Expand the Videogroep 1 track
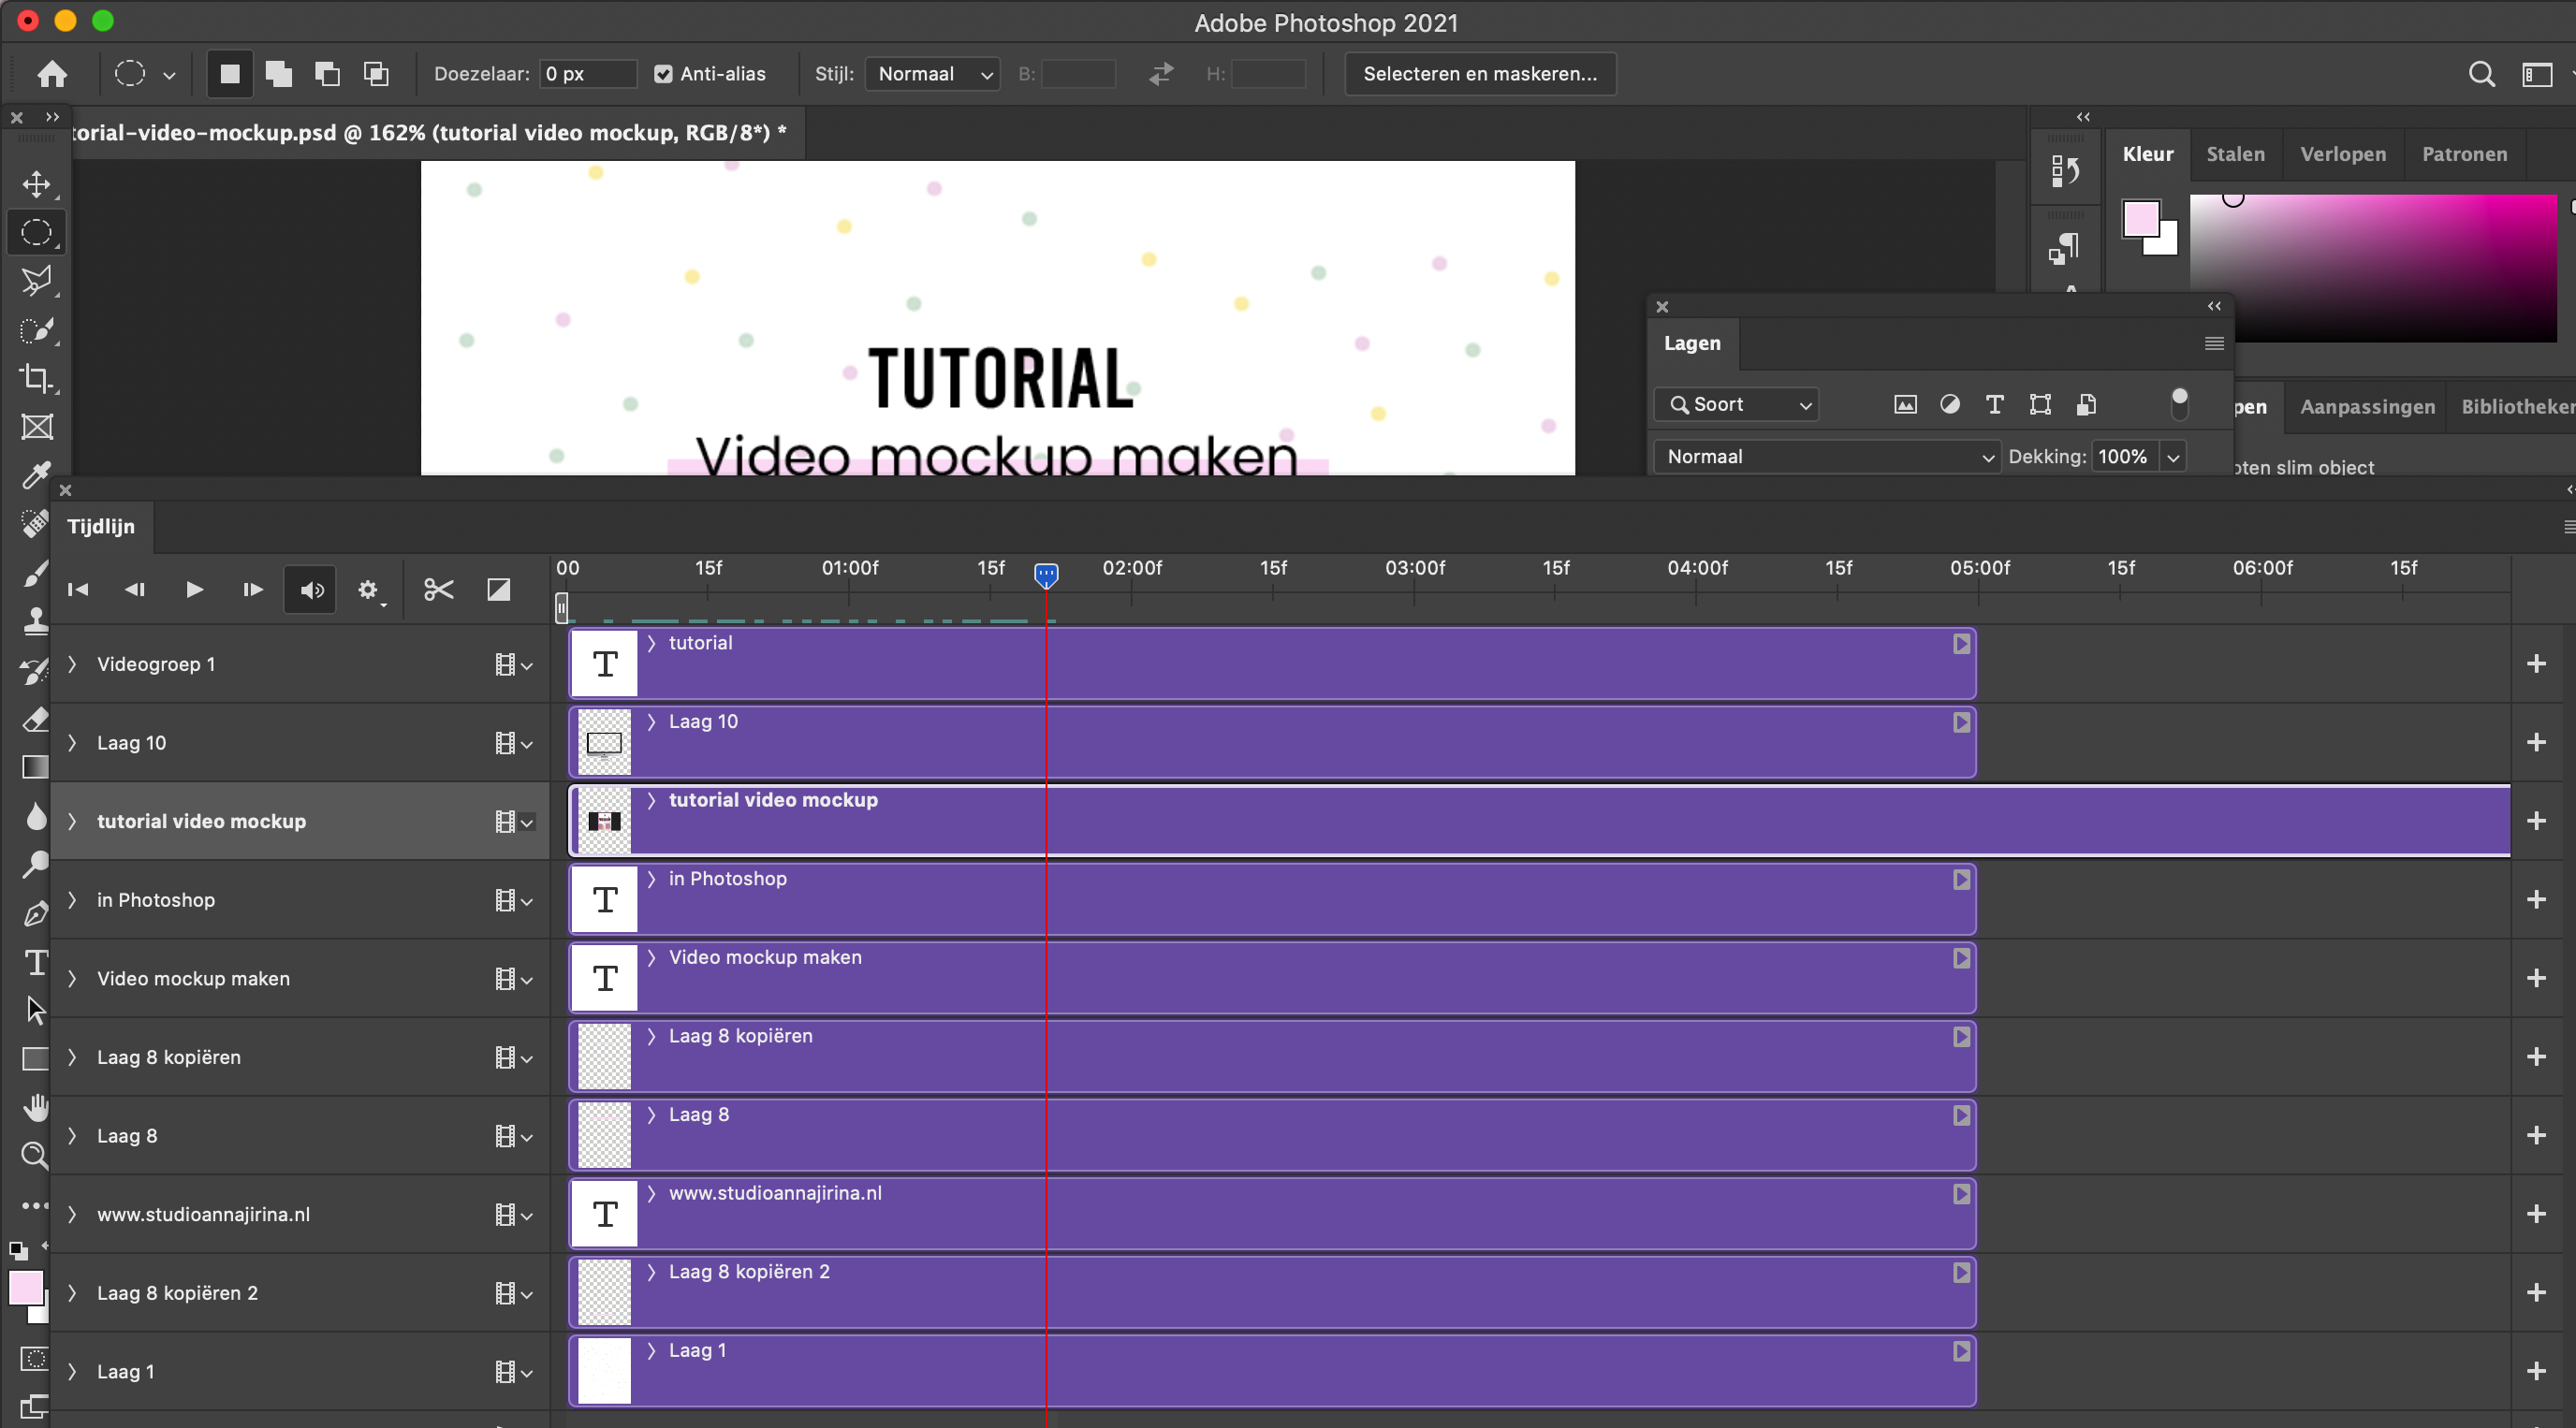 (71, 663)
